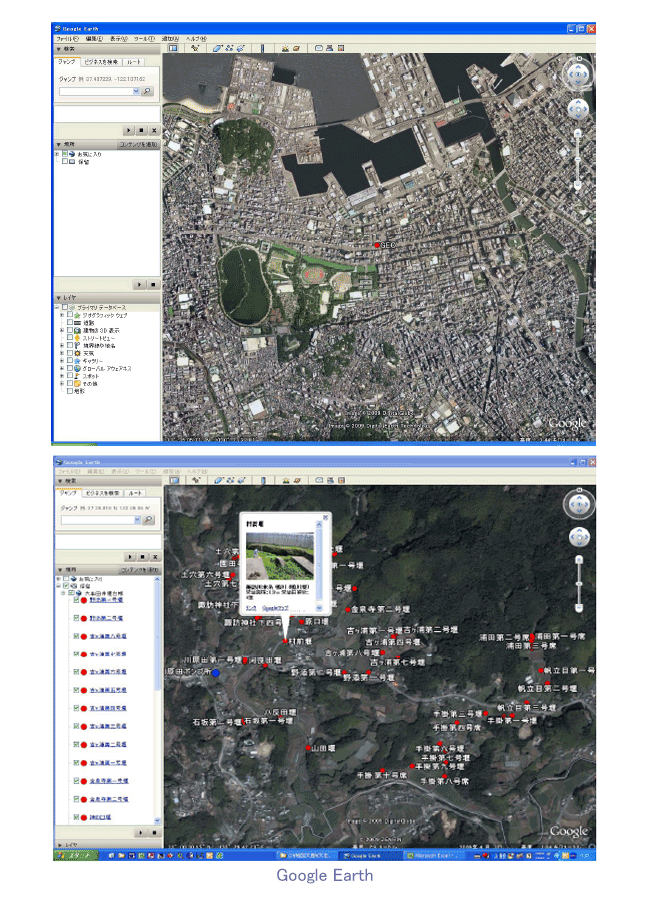Toggle the sunlight icon in city-view window toolbar
The image size is (649, 900).
[285, 48]
